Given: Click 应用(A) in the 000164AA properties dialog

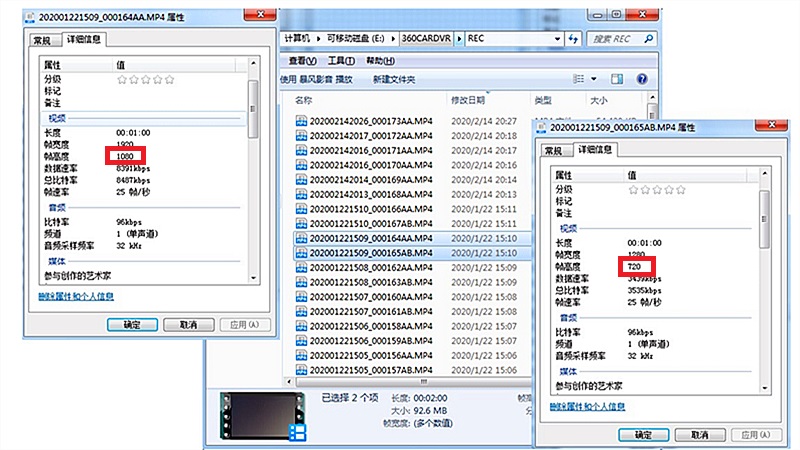Looking at the screenshot, I should 245,324.
